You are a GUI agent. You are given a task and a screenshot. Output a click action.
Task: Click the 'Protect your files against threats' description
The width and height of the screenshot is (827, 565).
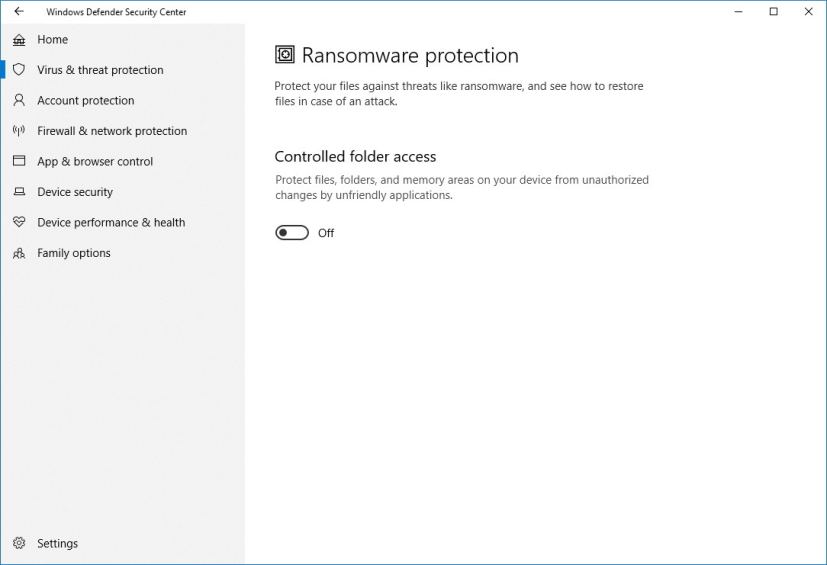[459, 93]
